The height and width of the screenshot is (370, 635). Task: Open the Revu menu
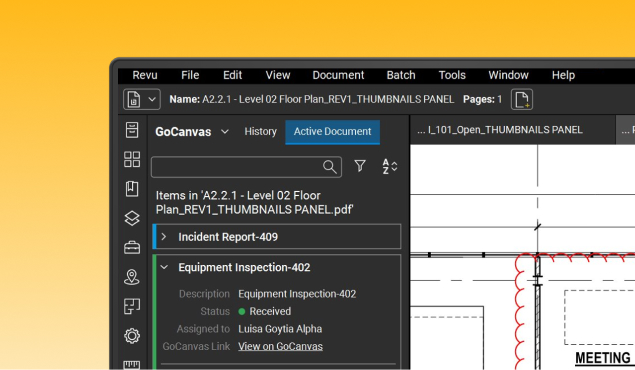(145, 75)
